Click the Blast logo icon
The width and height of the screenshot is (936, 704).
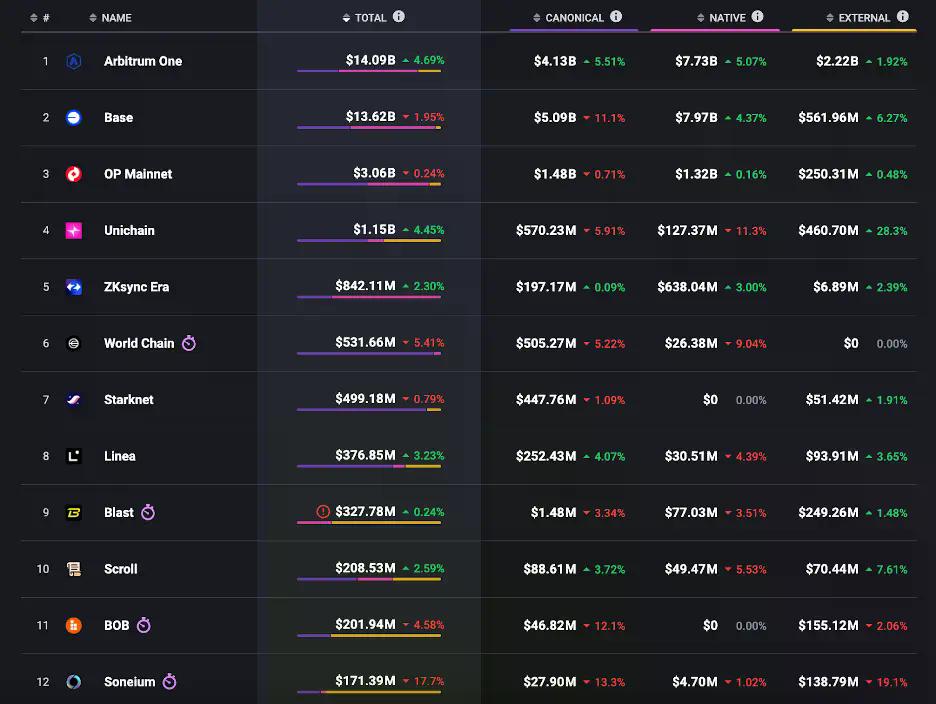[73, 512]
